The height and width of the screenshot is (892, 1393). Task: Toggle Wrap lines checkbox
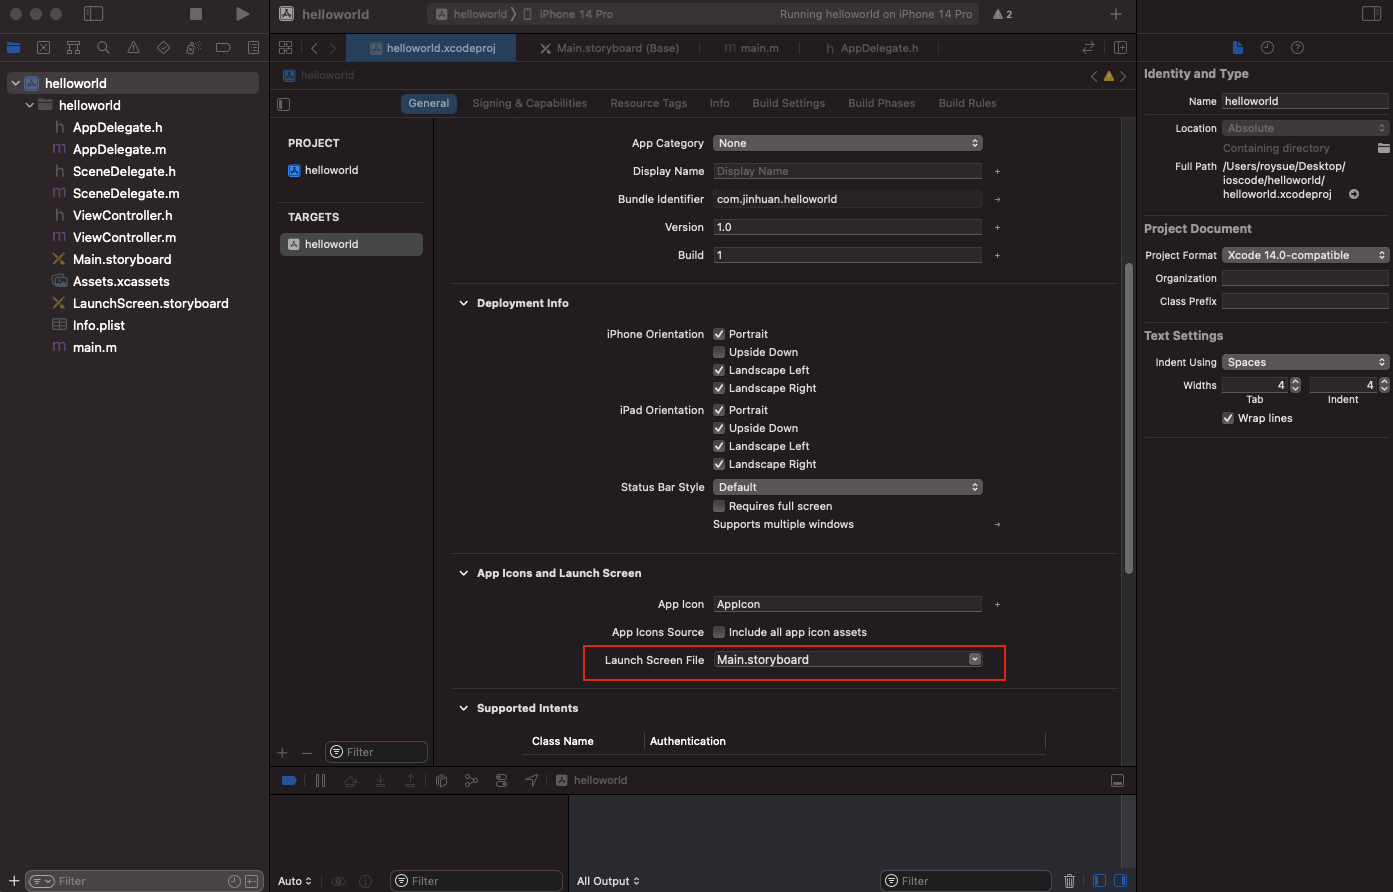(x=1228, y=418)
